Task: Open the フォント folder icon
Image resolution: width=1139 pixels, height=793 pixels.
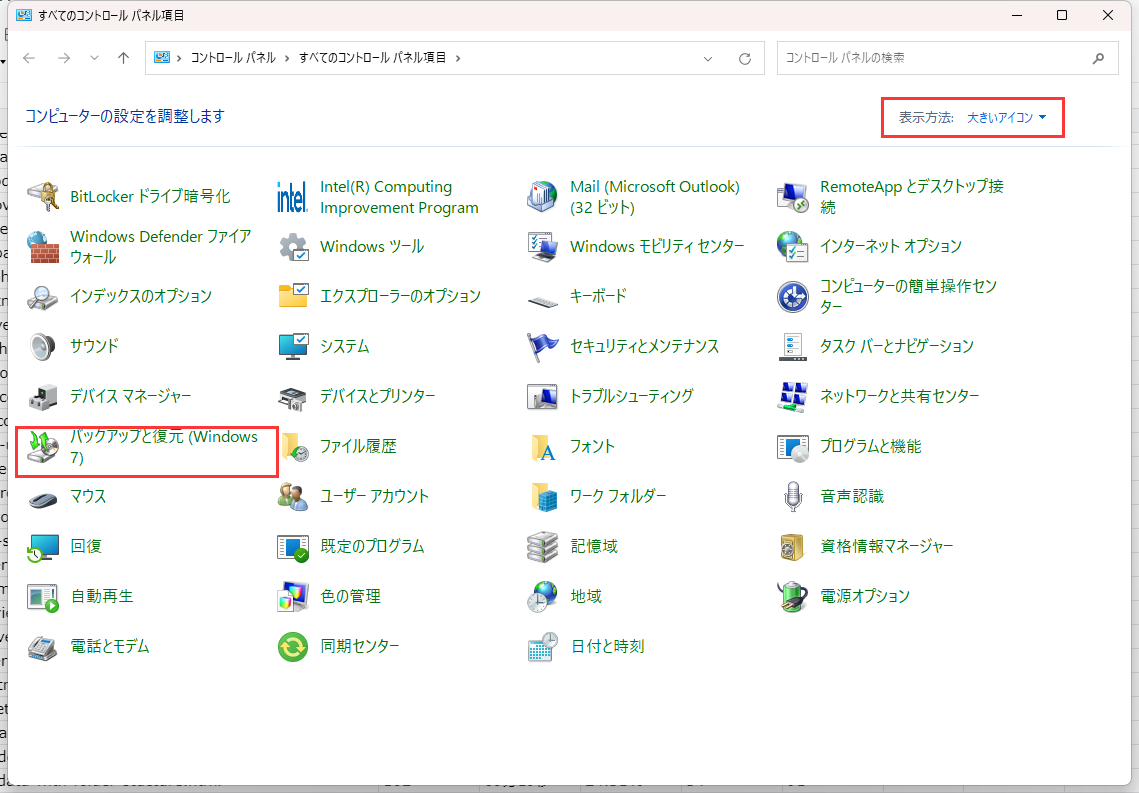Action: point(542,447)
